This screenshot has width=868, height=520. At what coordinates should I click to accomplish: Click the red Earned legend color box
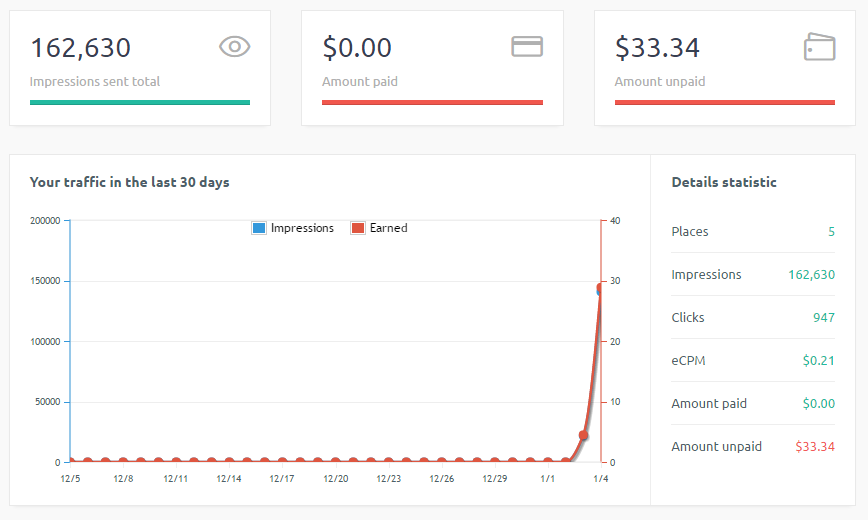(x=358, y=228)
